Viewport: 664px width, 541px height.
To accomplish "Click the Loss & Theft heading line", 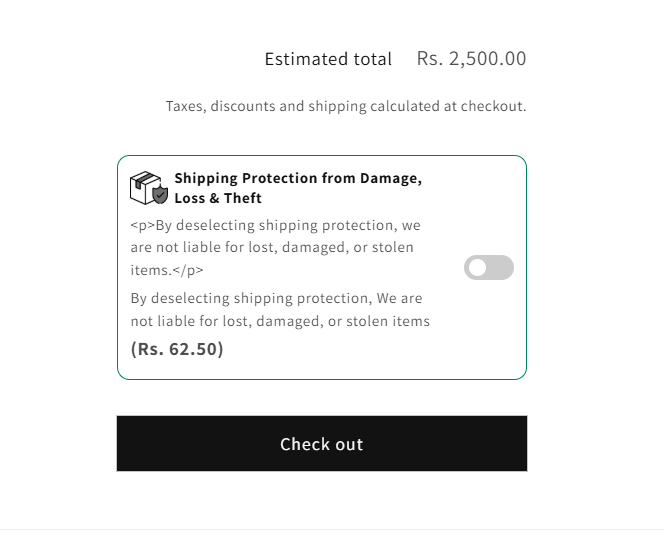I will [218, 198].
